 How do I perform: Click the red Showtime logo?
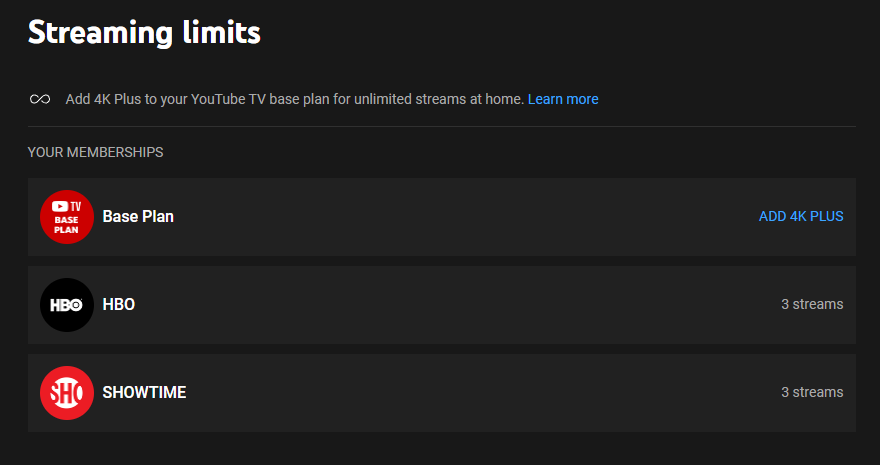point(67,393)
